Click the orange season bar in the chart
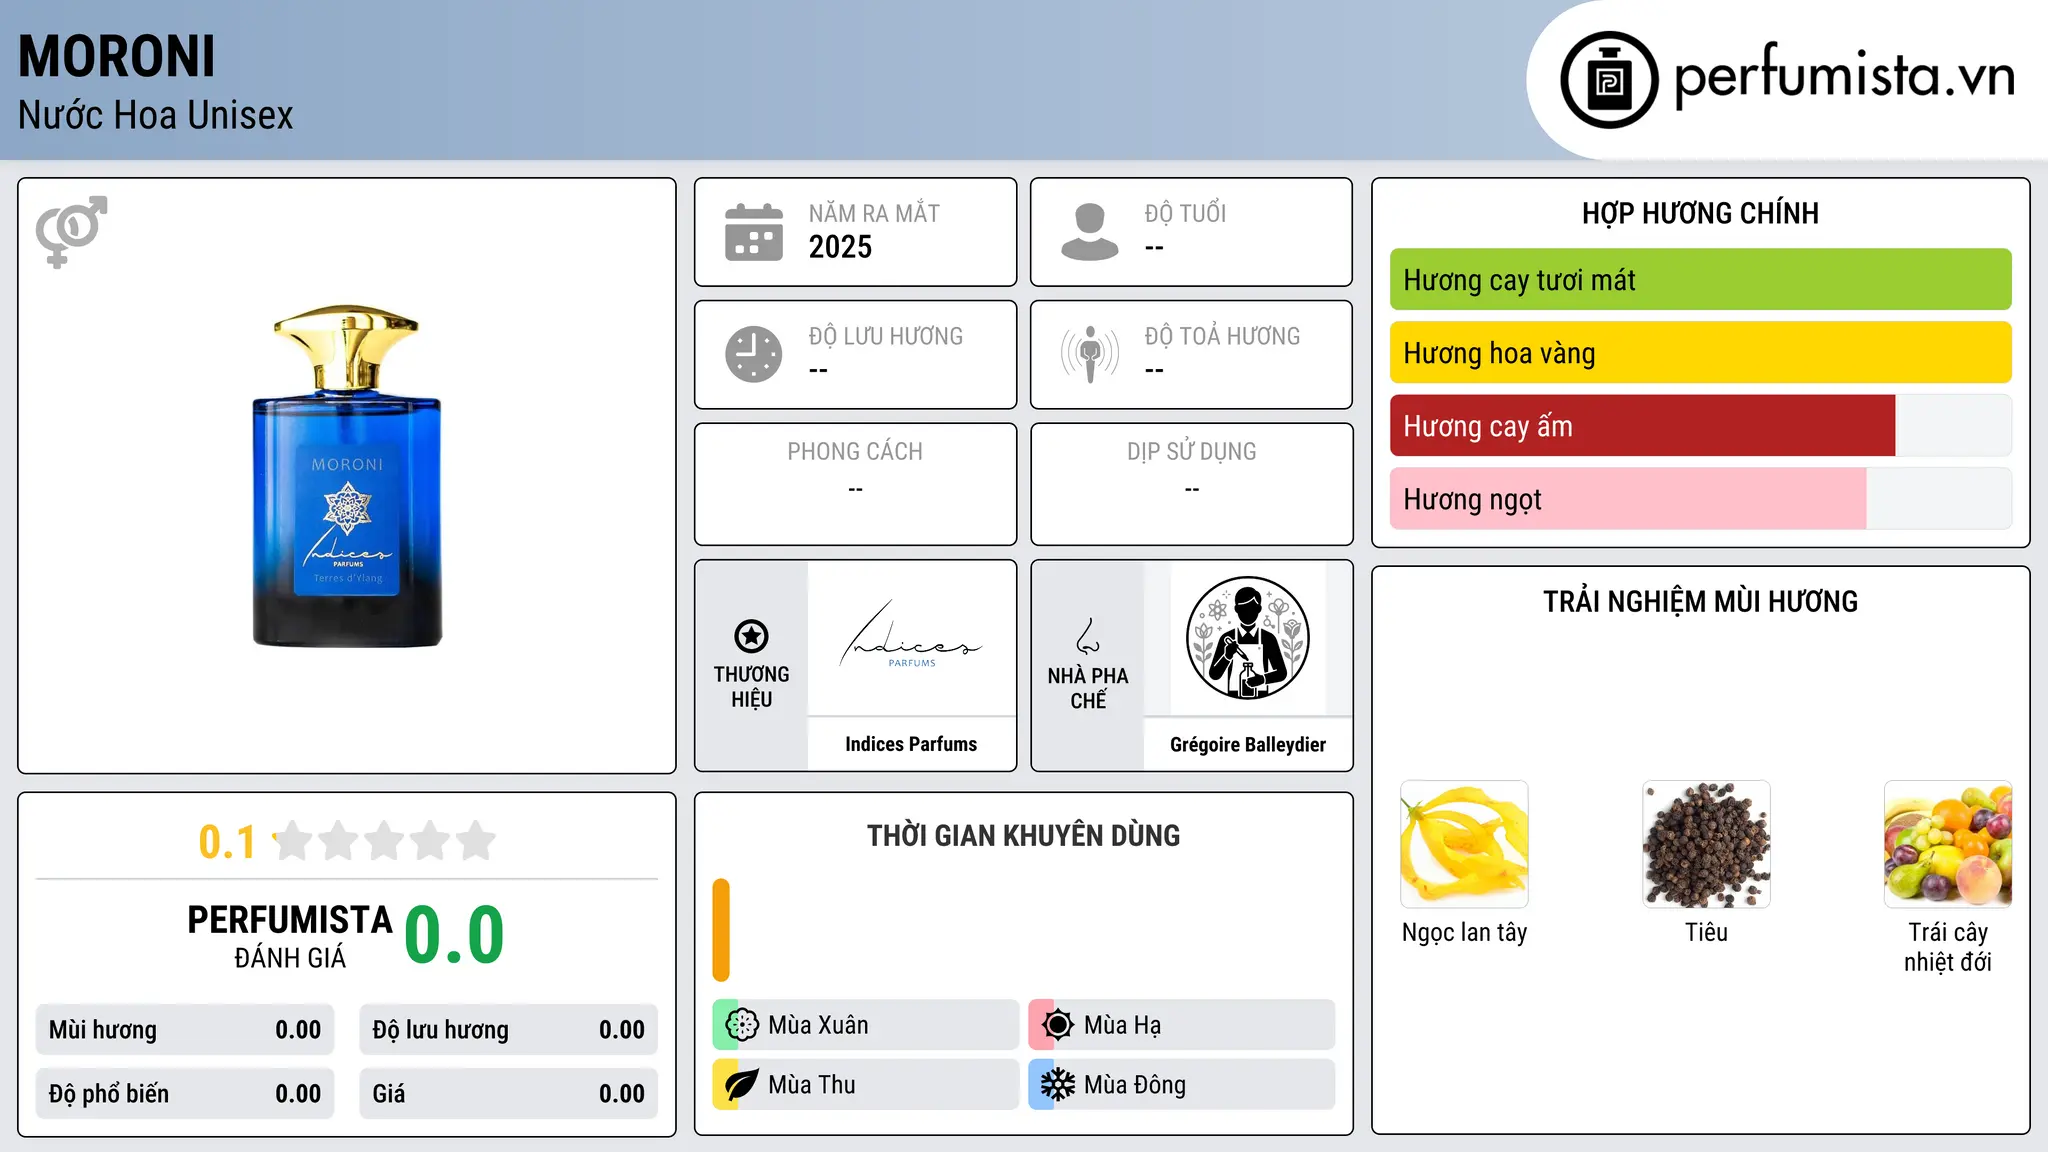2048x1152 pixels. pos(721,930)
